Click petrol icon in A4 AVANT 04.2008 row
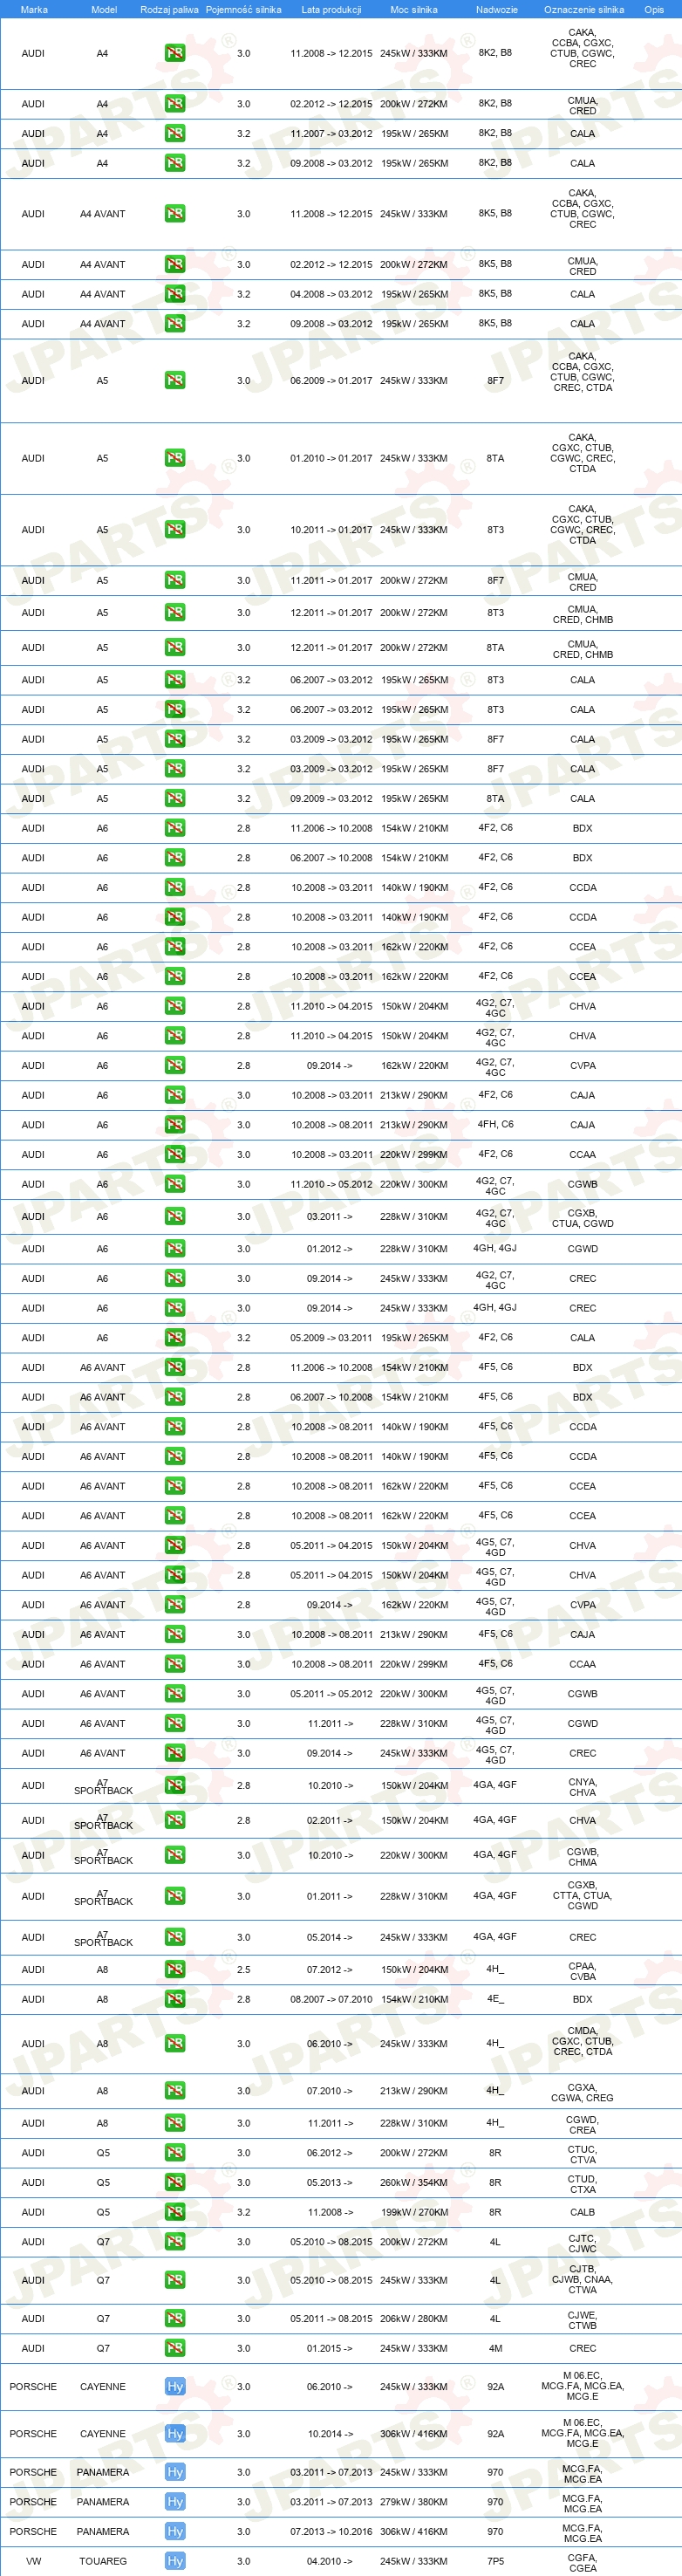This screenshot has height=2576, width=682. pos(175,294)
